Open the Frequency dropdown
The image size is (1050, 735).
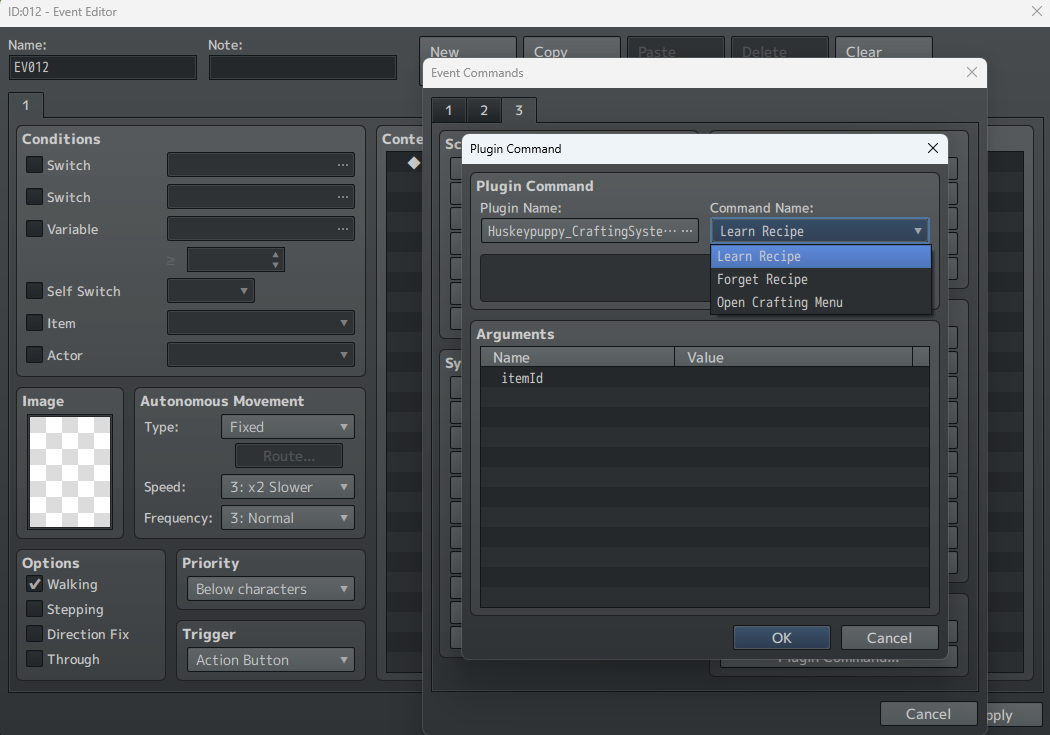(287, 518)
